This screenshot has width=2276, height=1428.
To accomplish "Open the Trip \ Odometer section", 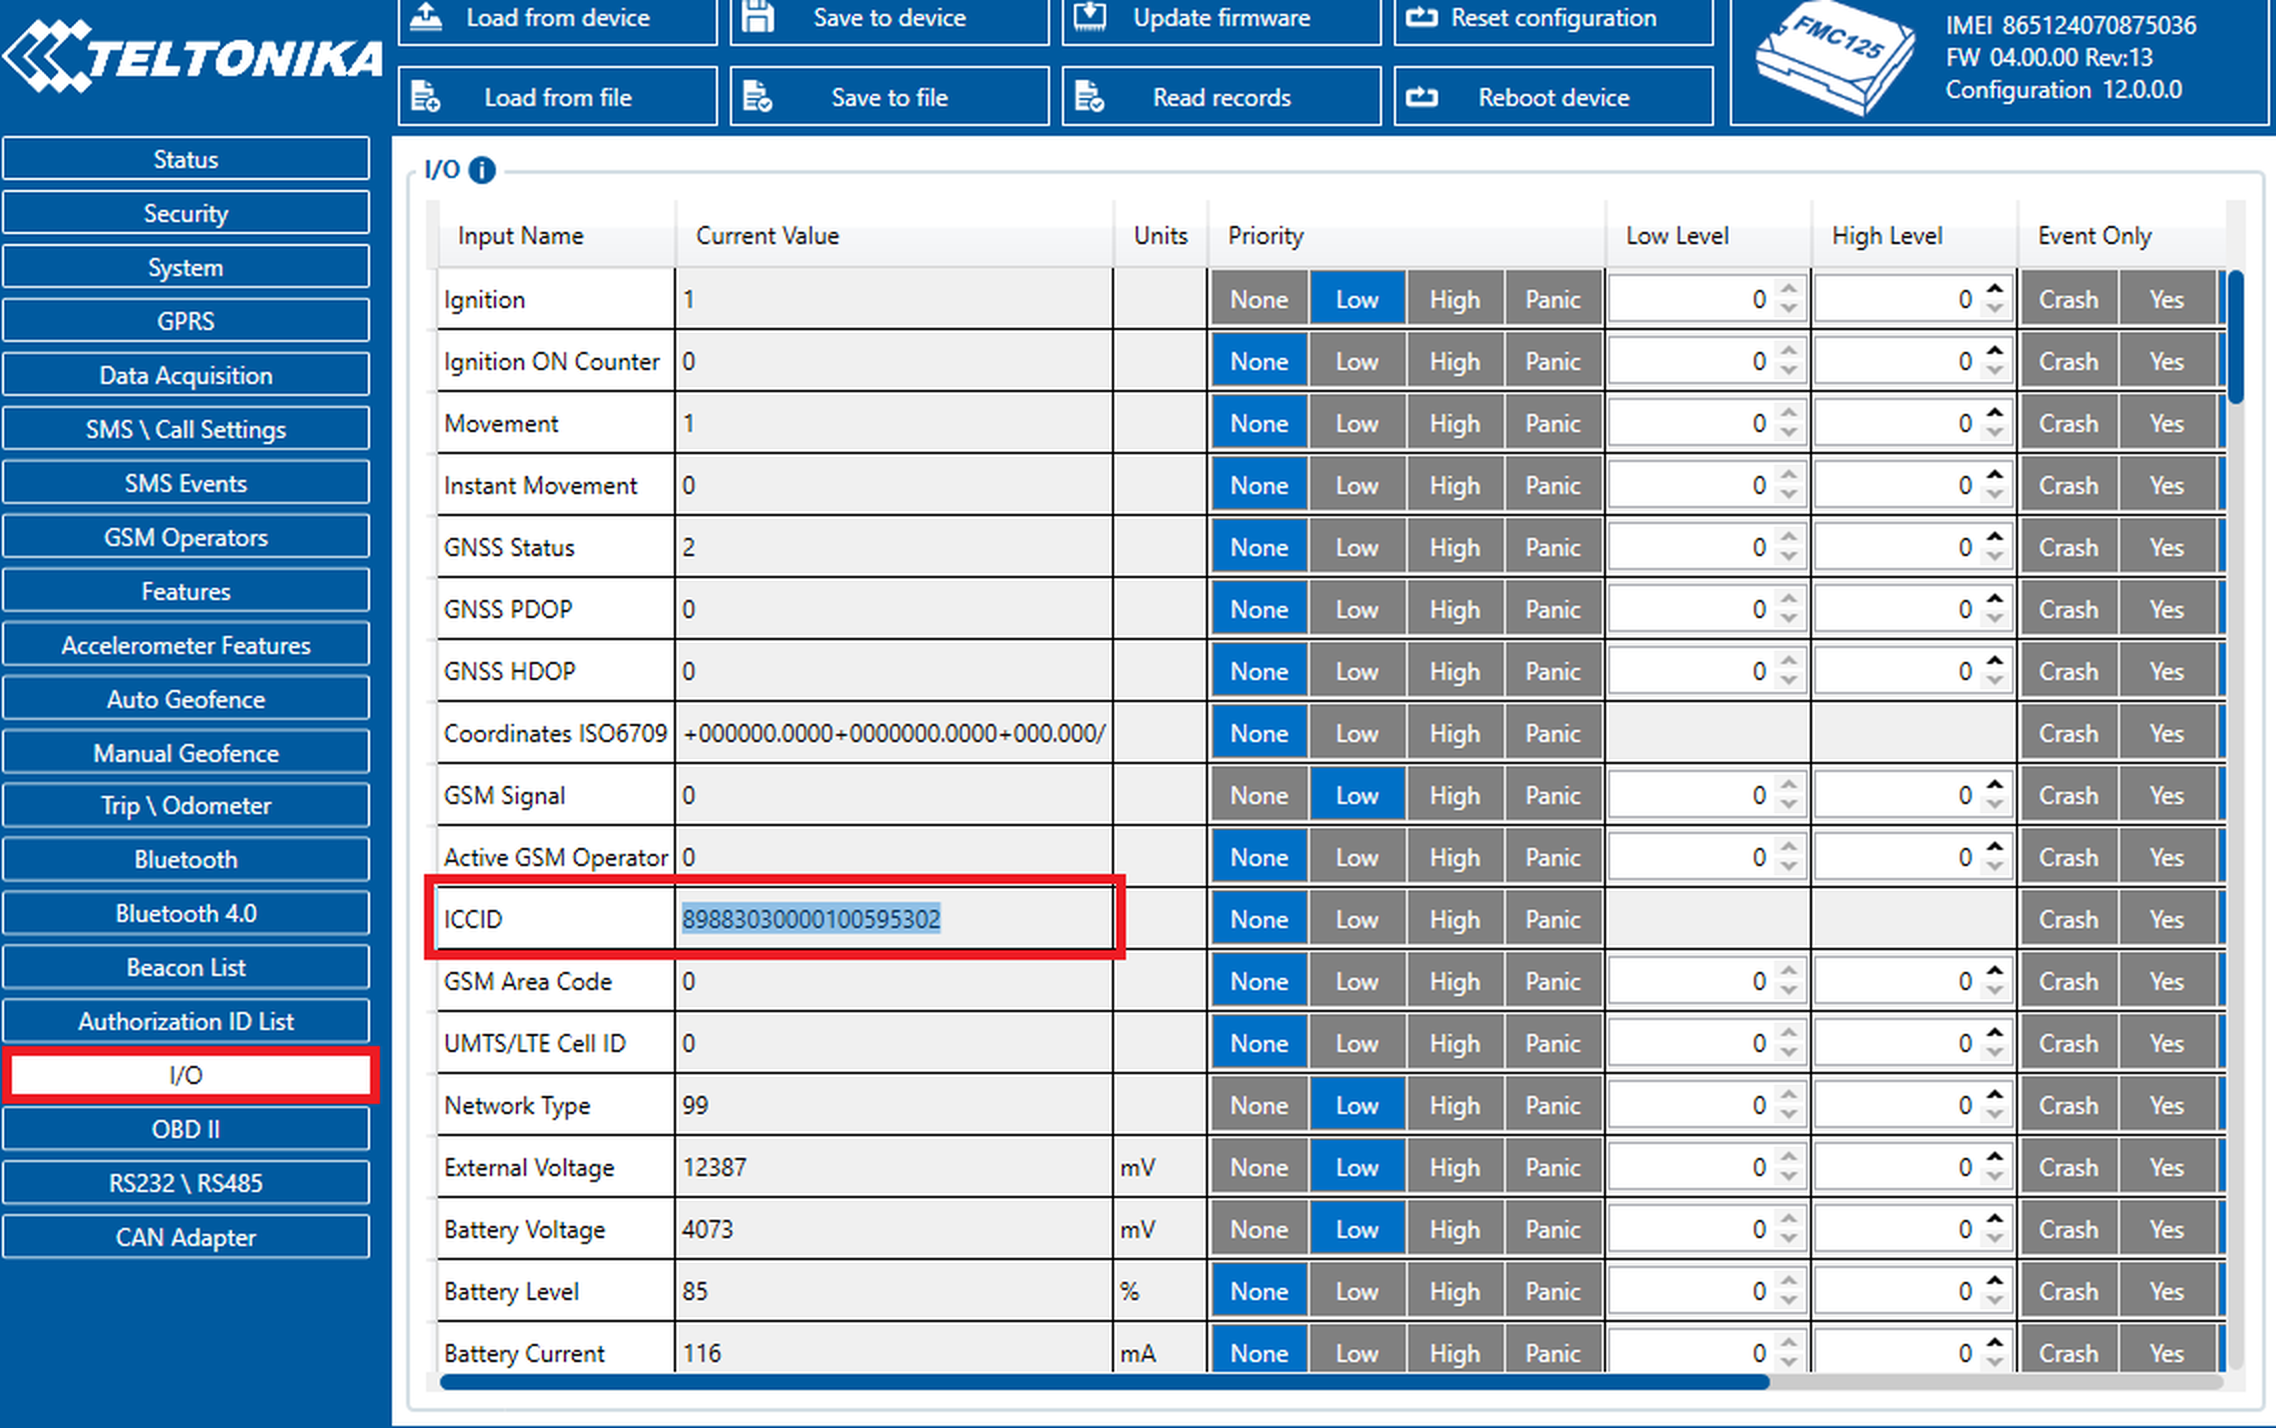I will (186, 805).
